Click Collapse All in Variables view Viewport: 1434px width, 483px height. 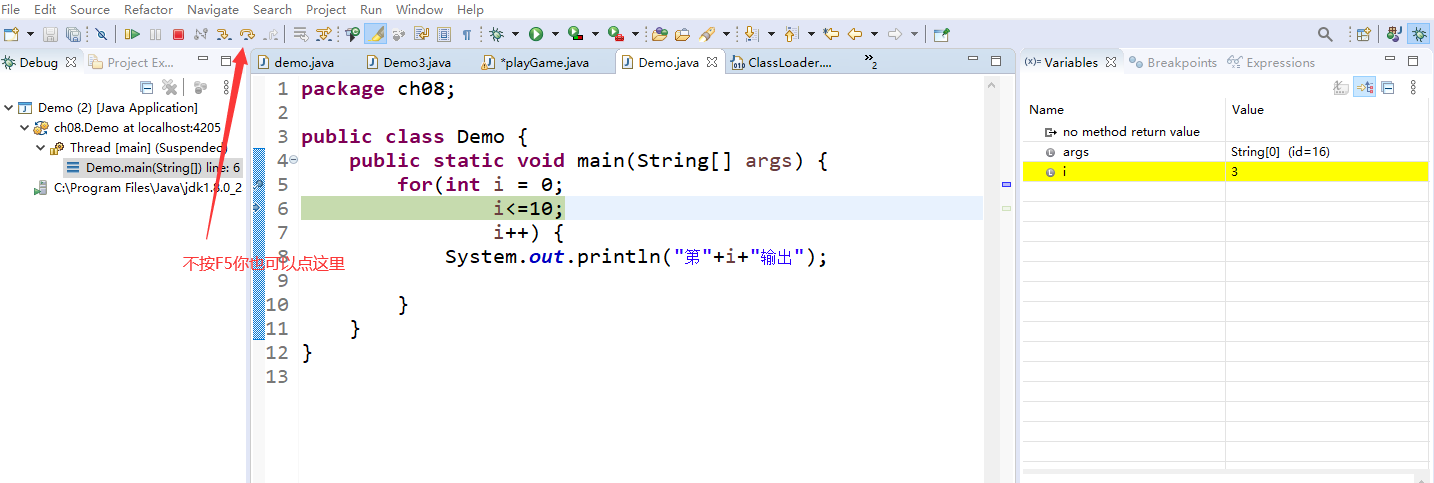pos(1388,88)
